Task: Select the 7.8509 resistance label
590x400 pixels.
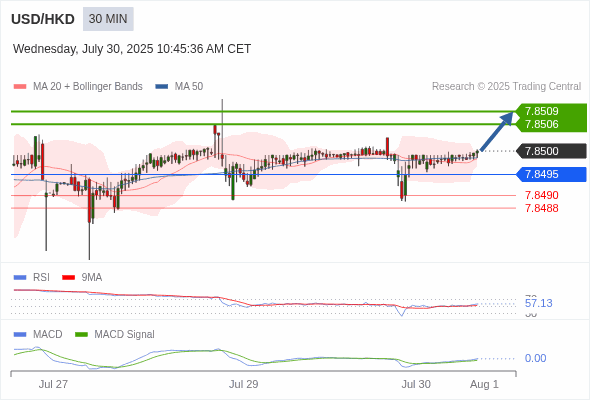Action: tap(541, 111)
